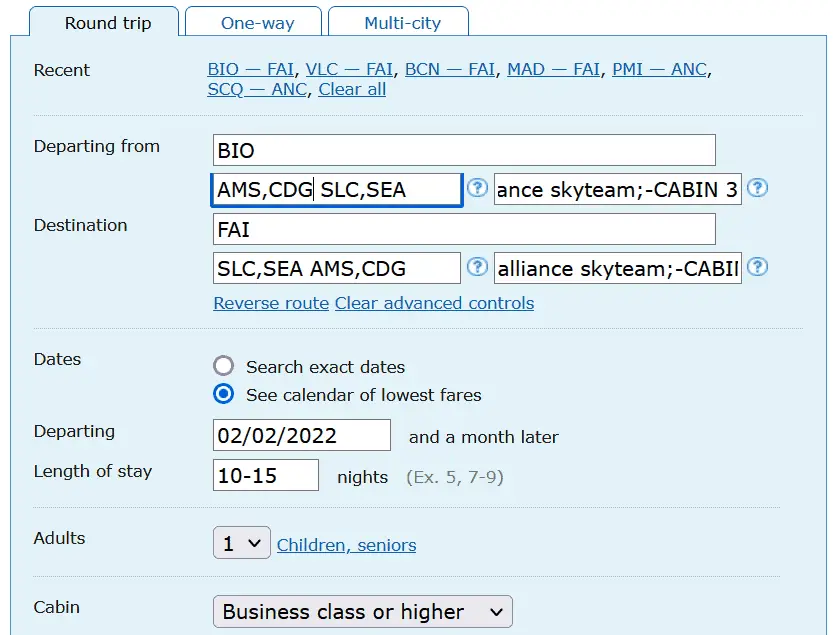Choose See calendar of lowest fares
This screenshot has height=635, width=833.
tap(224, 395)
